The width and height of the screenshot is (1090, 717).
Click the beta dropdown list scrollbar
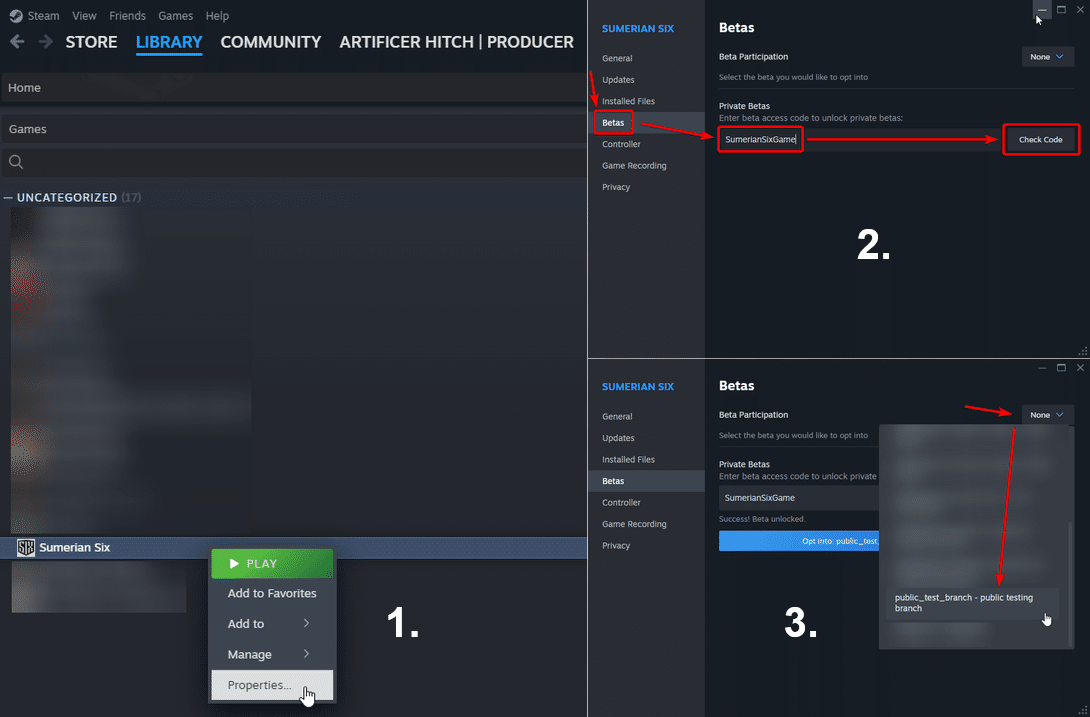[x=1070, y=584]
